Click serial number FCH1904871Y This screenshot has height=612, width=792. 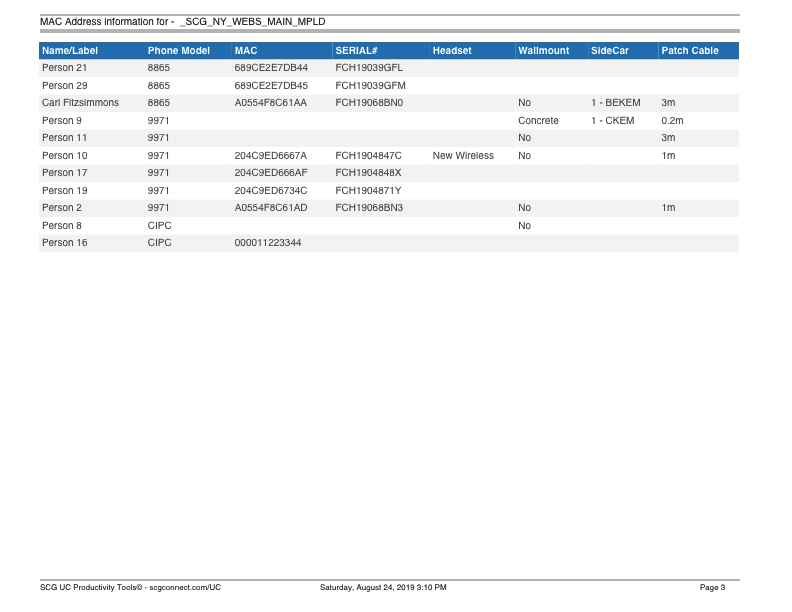pos(368,191)
